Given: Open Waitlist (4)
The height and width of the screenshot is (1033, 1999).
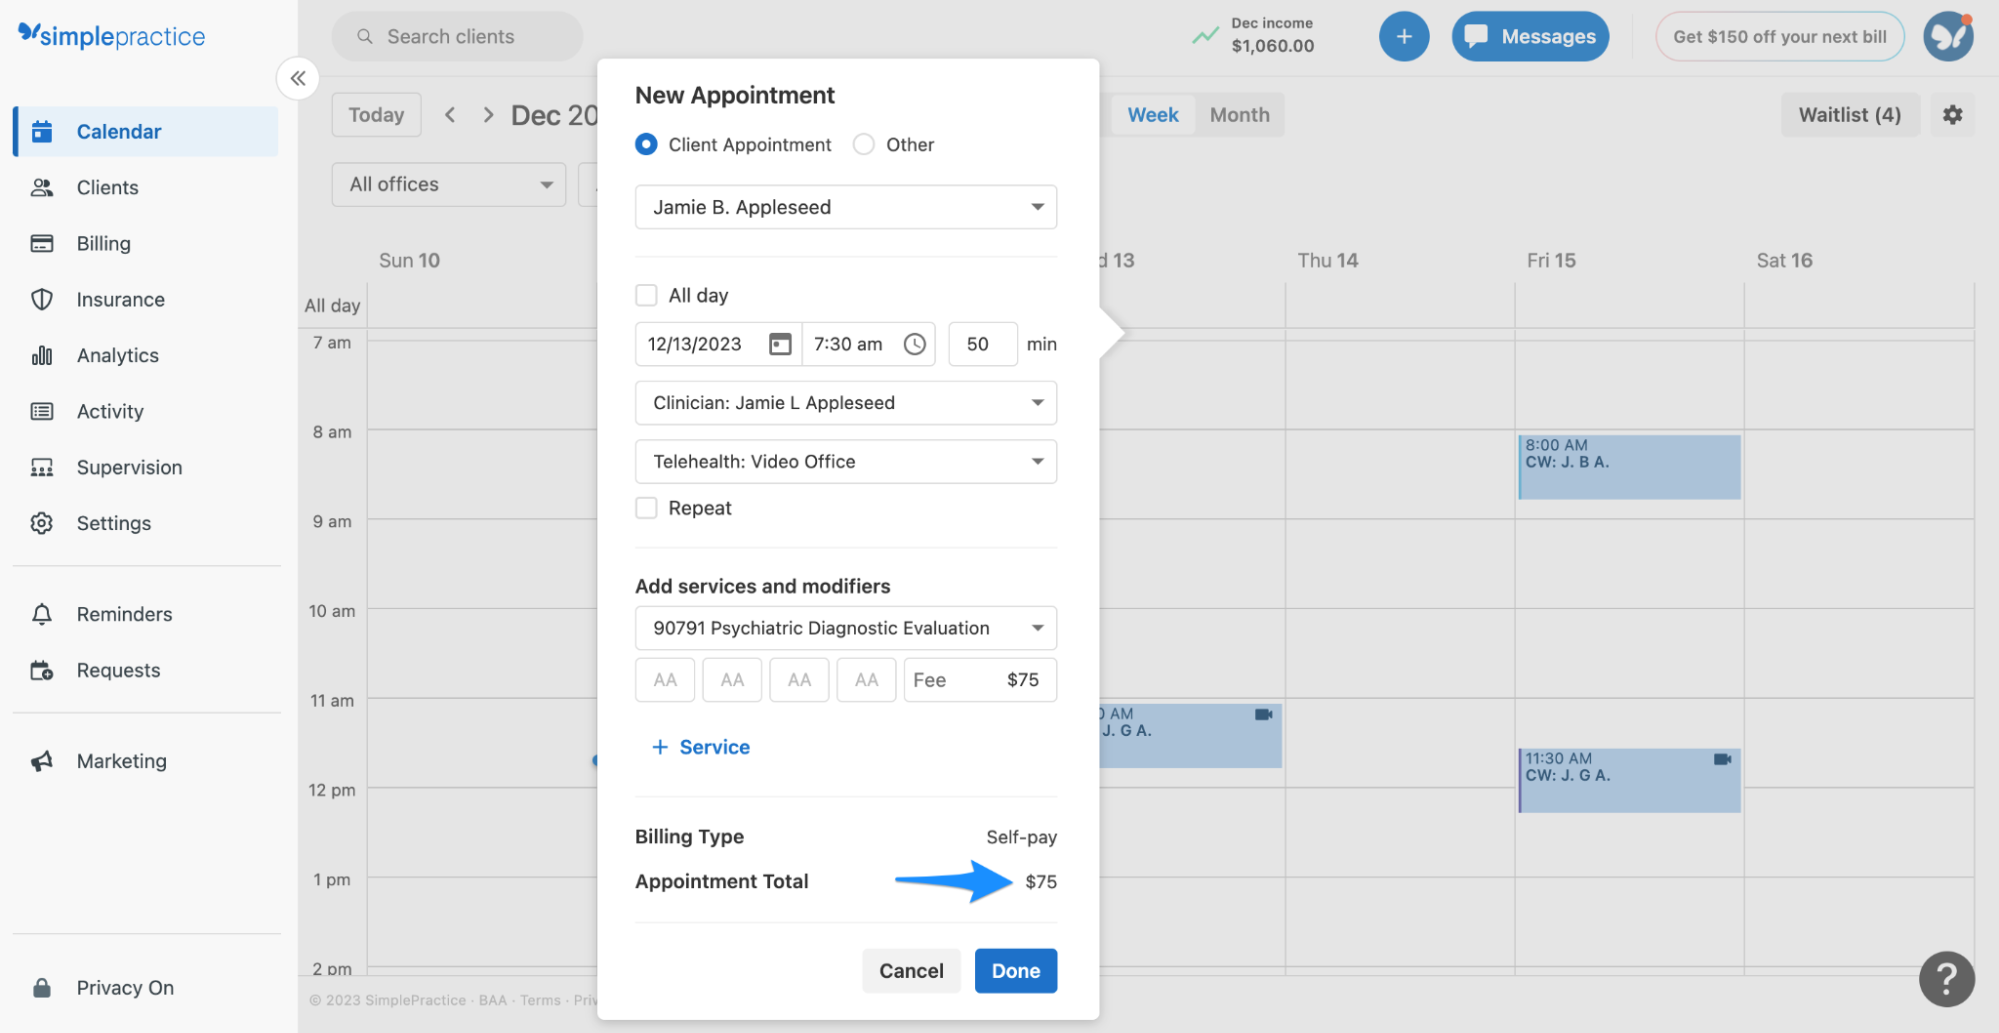Looking at the screenshot, I should click(1850, 115).
